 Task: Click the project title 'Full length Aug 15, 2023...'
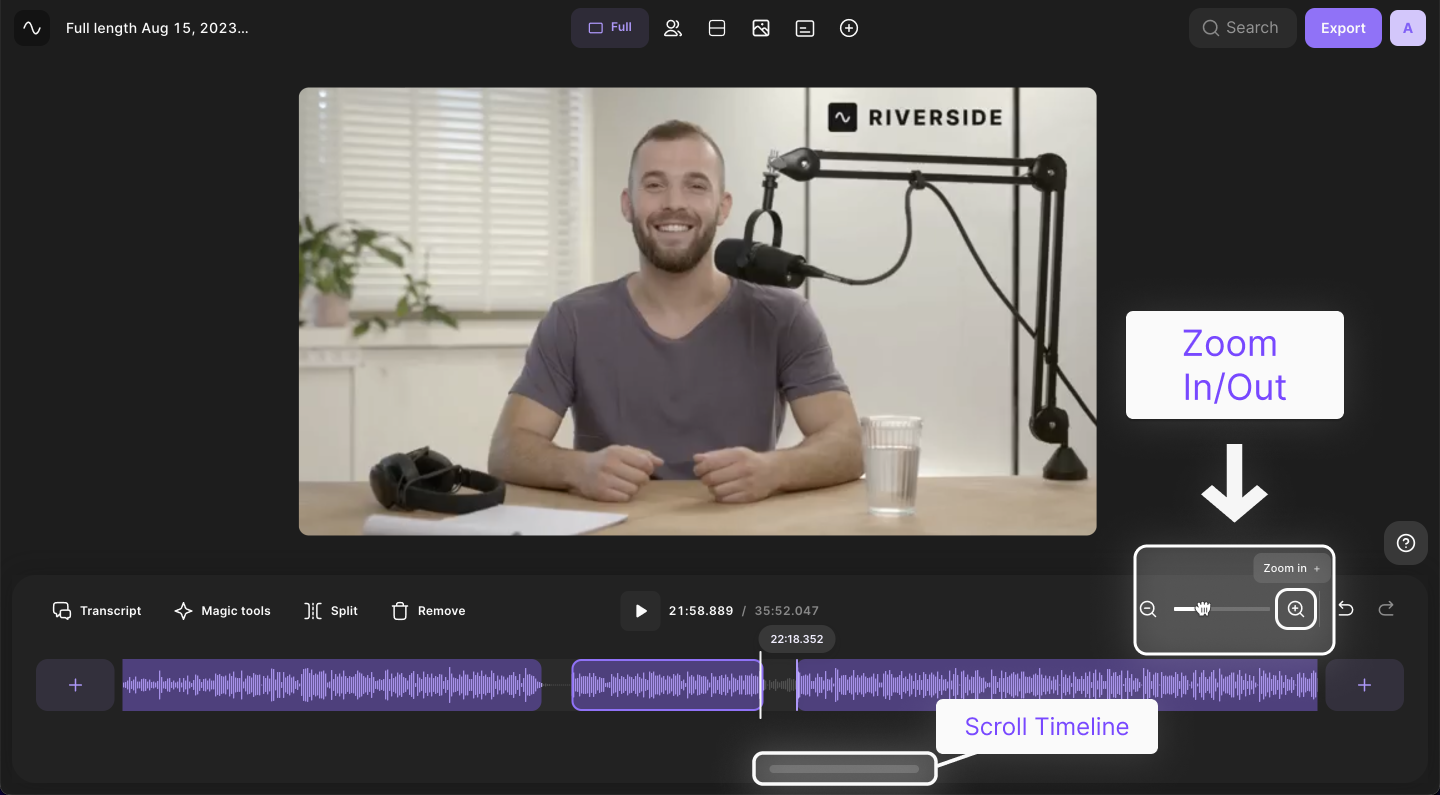[157, 28]
